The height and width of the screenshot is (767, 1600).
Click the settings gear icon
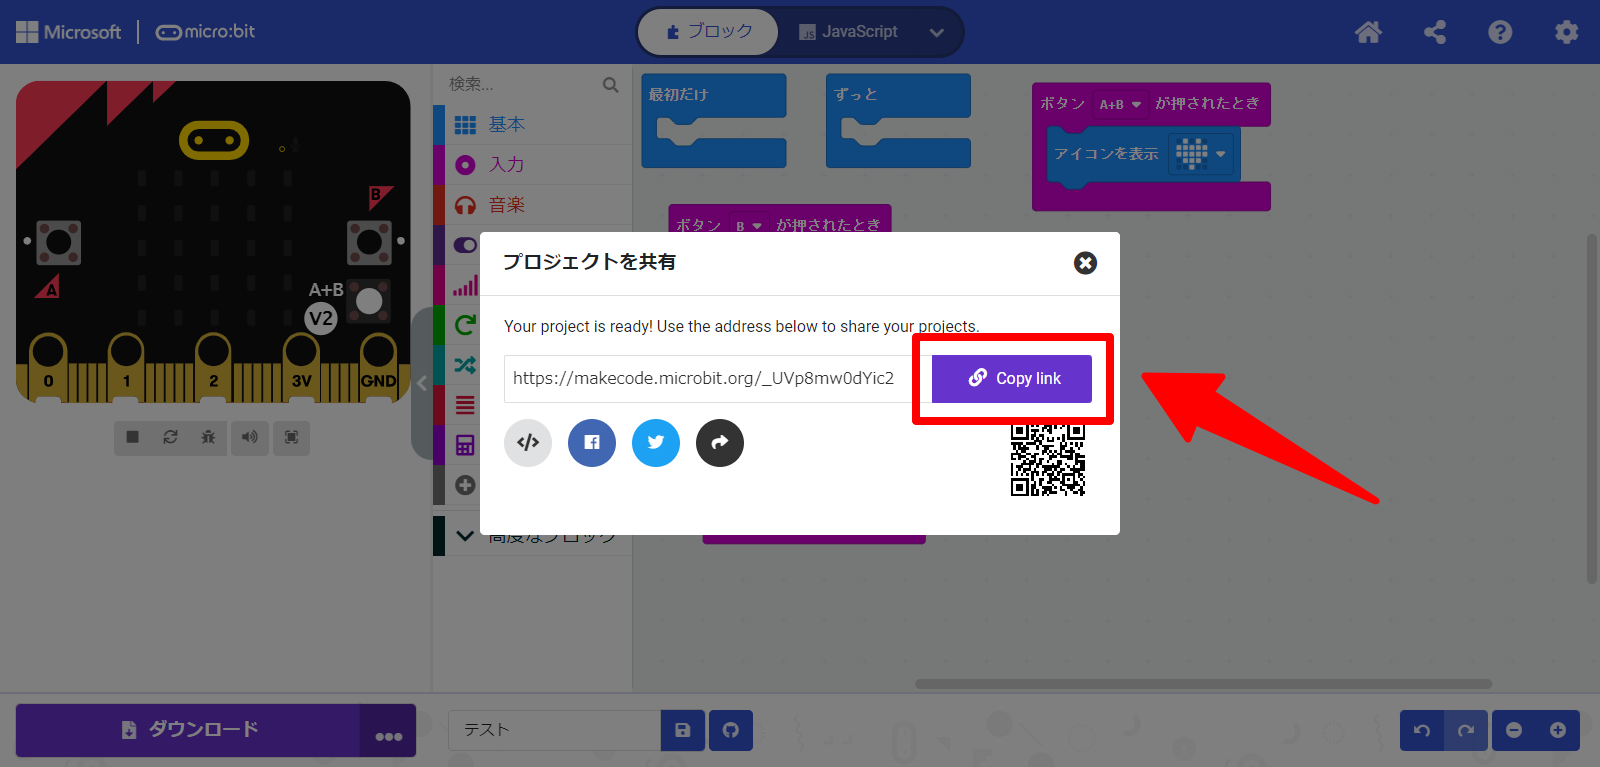1566,32
